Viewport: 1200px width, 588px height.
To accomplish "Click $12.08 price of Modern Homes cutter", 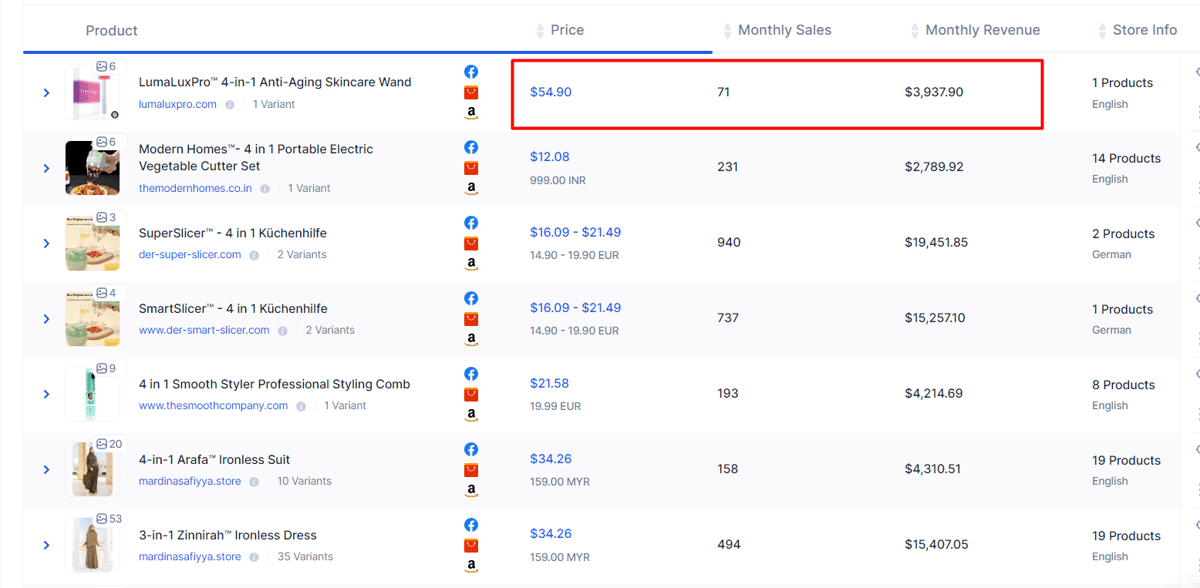I will click(550, 157).
